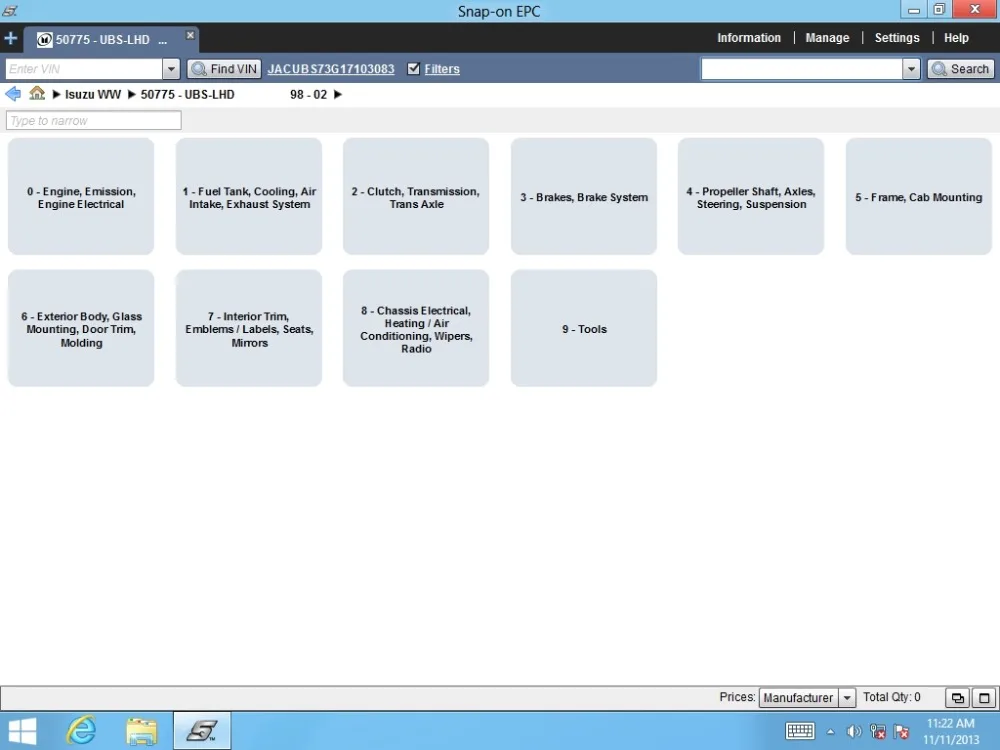Click the Search button
Image resolution: width=1000 pixels, height=750 pixels.
click(960, 69)
